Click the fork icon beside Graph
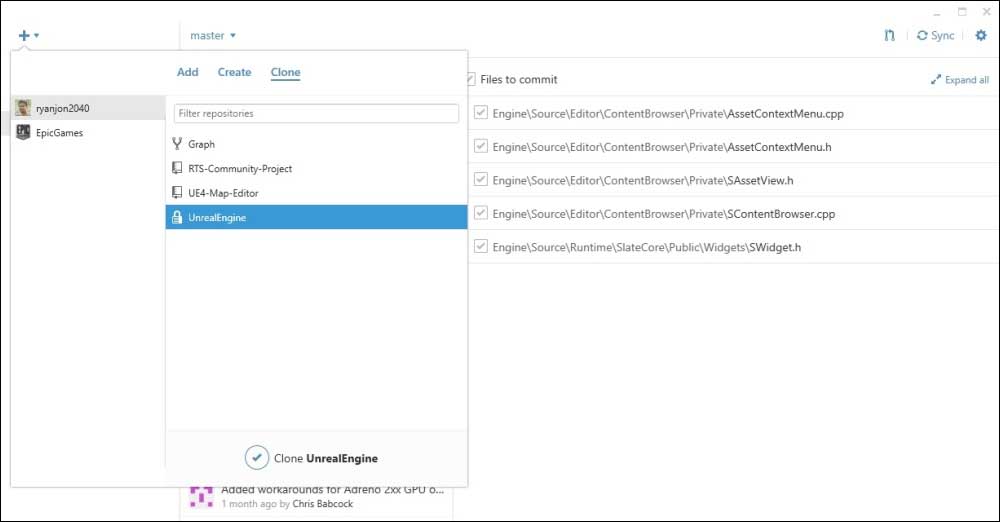The width and height of the screenshot is (1000, 522). pos(177,144)
